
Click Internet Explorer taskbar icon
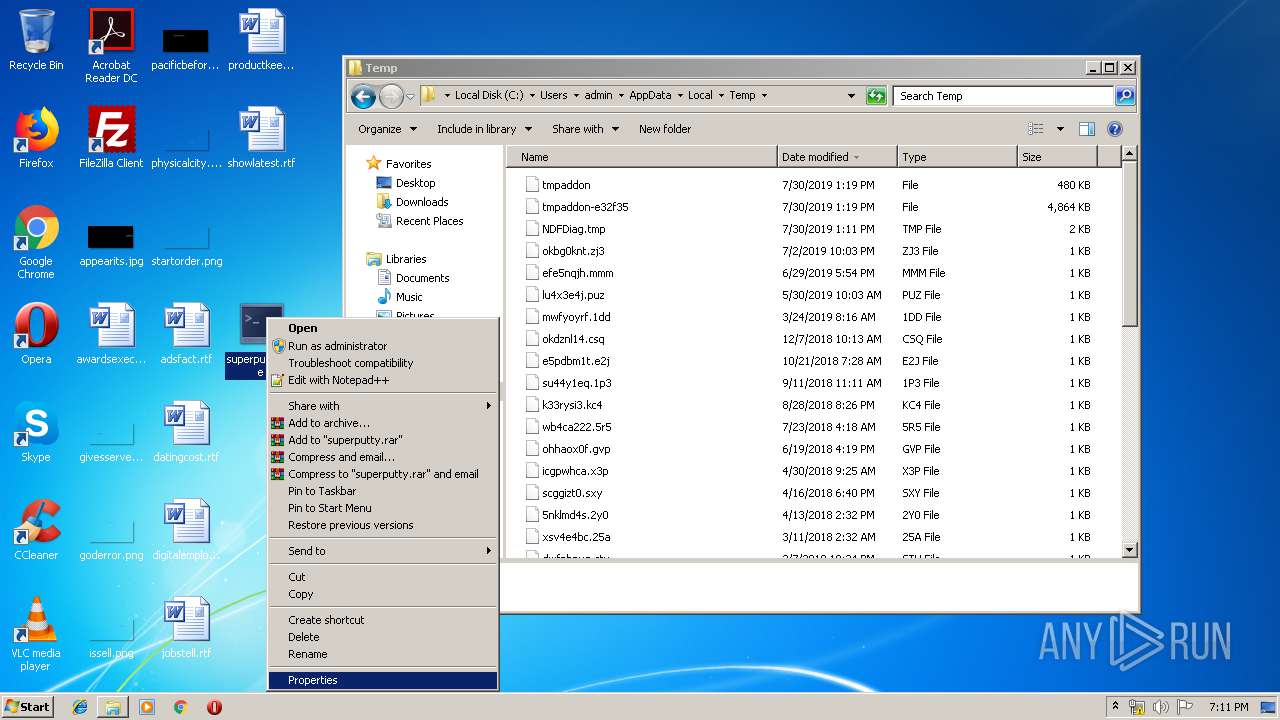80,707
